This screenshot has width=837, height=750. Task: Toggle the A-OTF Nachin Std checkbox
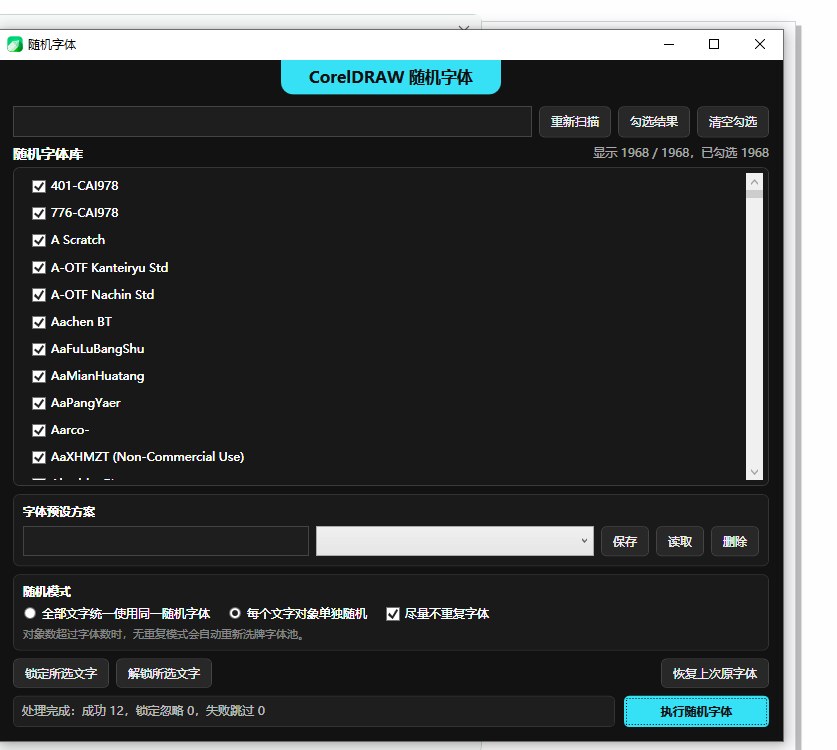click(x=39, y=295)
